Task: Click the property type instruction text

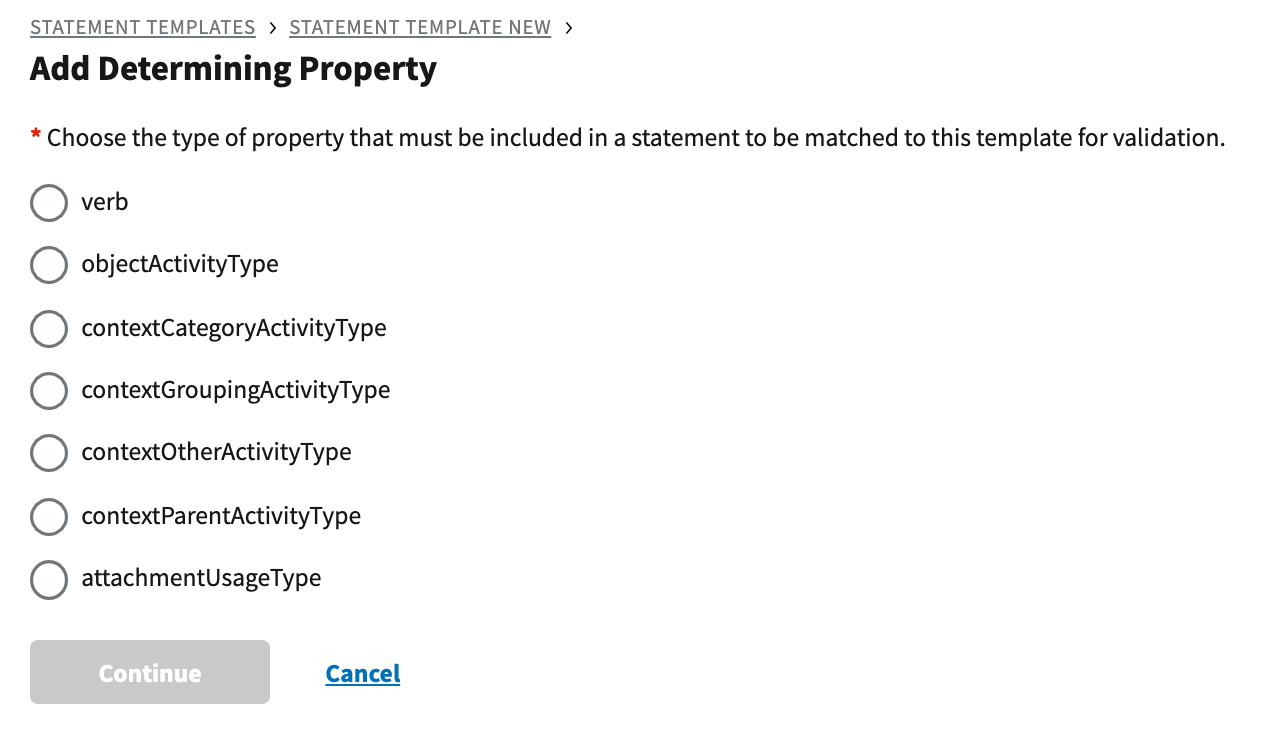Action: point(636,138)
